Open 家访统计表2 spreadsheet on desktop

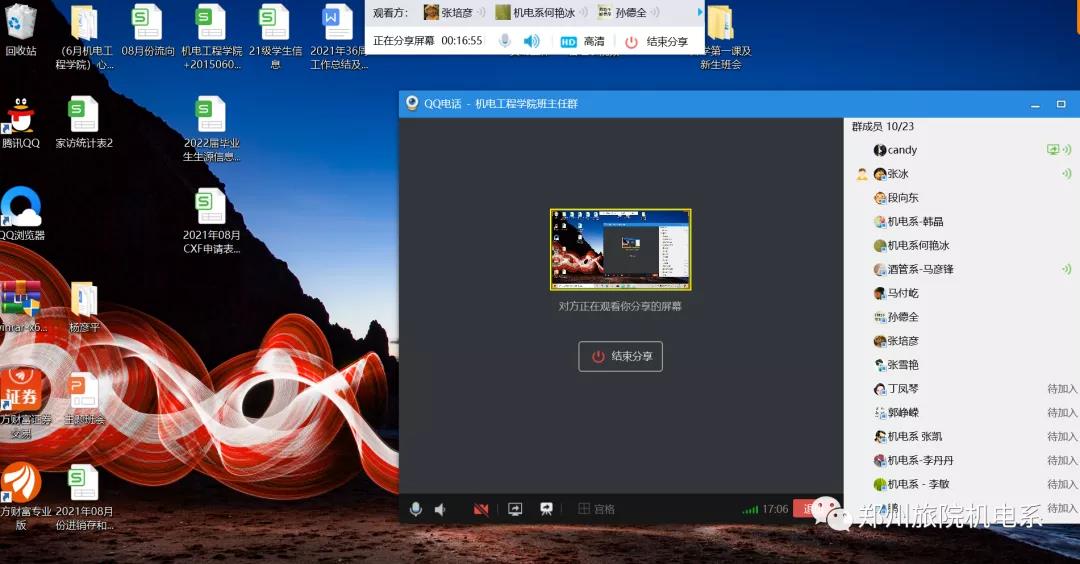(83, 124)
